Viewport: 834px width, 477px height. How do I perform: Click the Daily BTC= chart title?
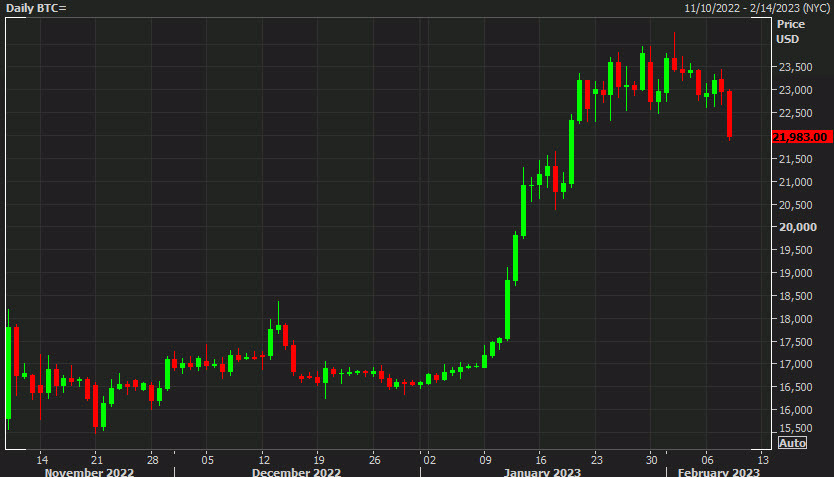click(36, 8)
